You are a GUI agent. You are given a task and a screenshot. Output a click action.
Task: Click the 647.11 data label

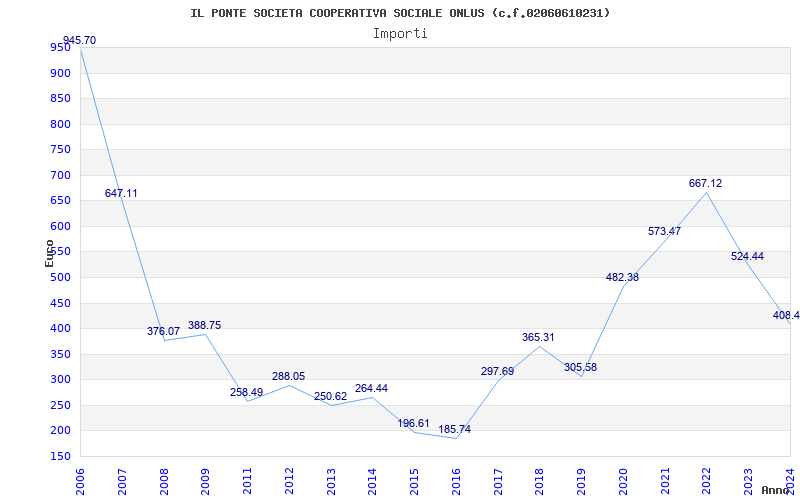[x=121, y=193]
